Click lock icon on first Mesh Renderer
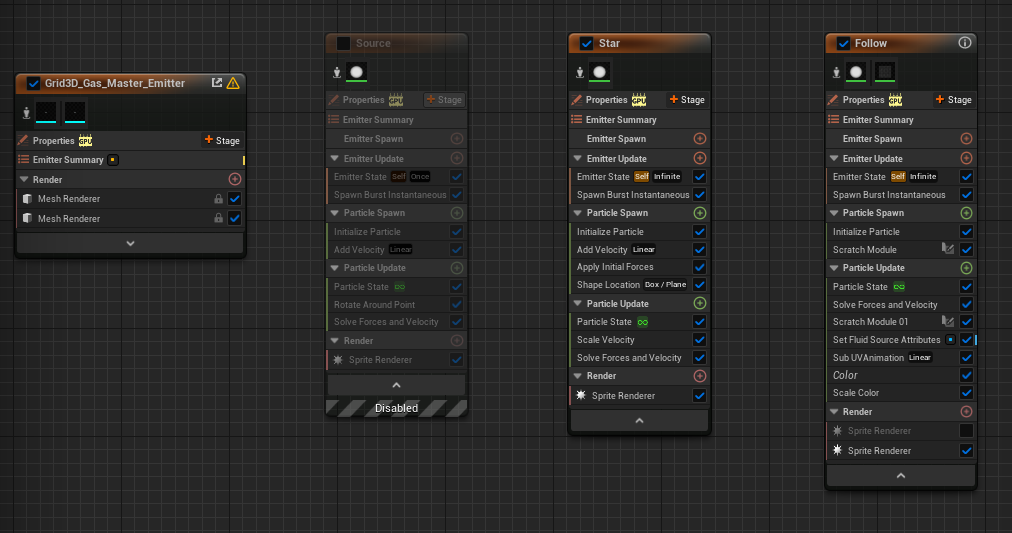The width and height of the screenshot is (1012, 533). [x=218, y=199]
